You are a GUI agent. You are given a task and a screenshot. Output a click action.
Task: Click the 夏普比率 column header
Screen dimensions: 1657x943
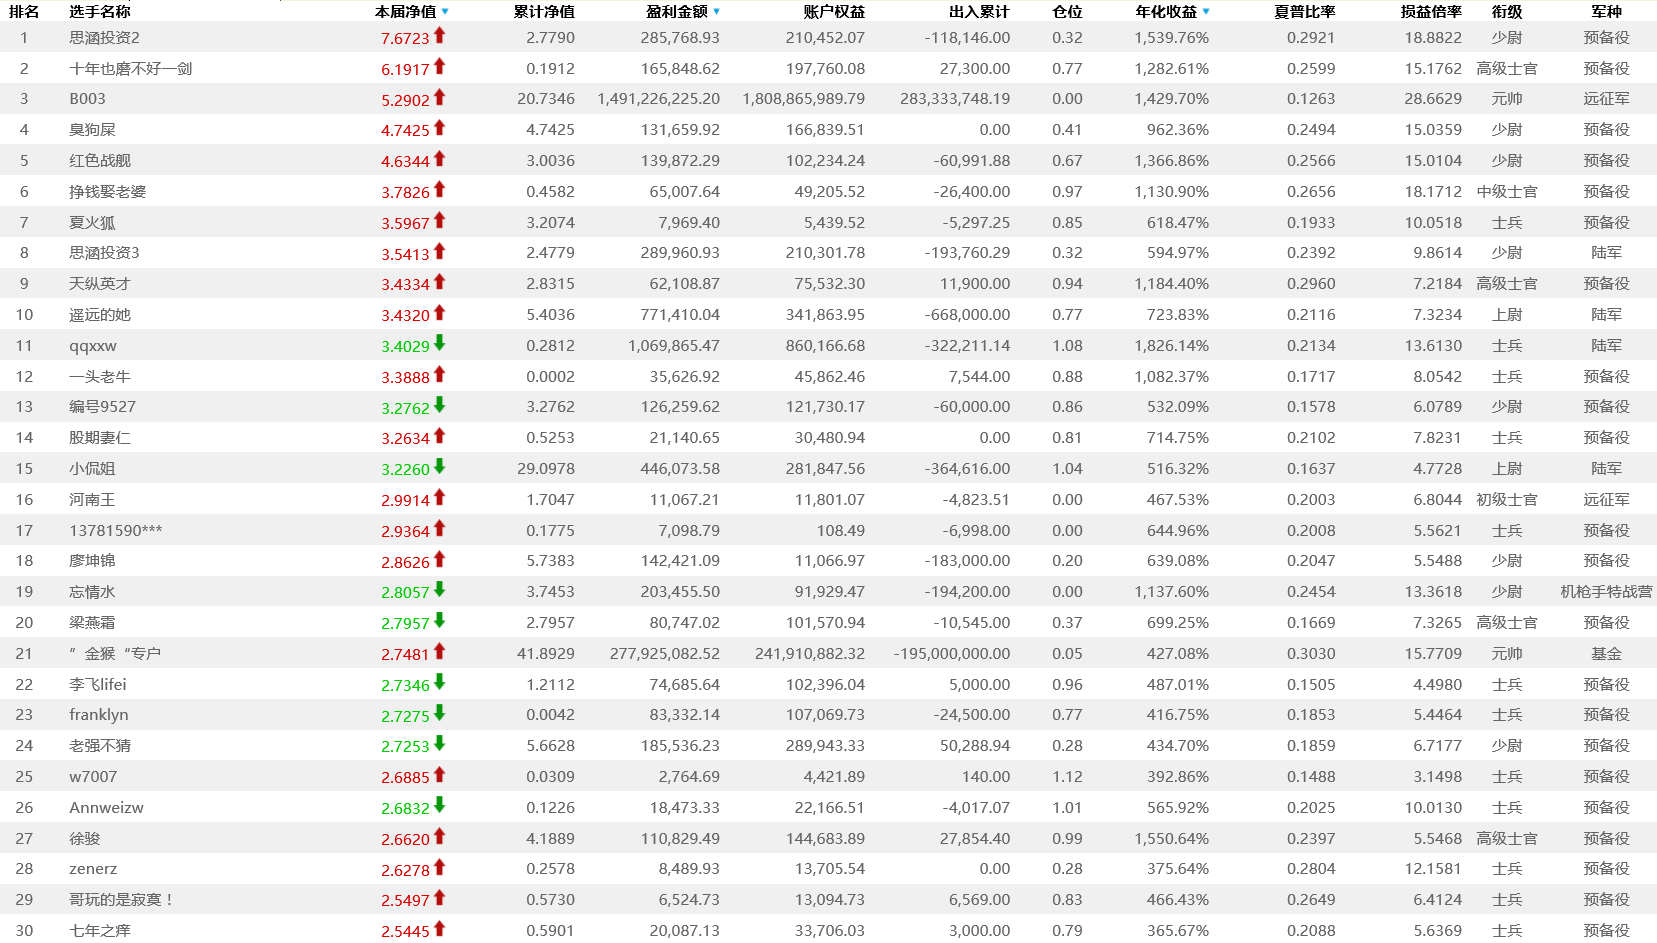tap(1305, 12)
